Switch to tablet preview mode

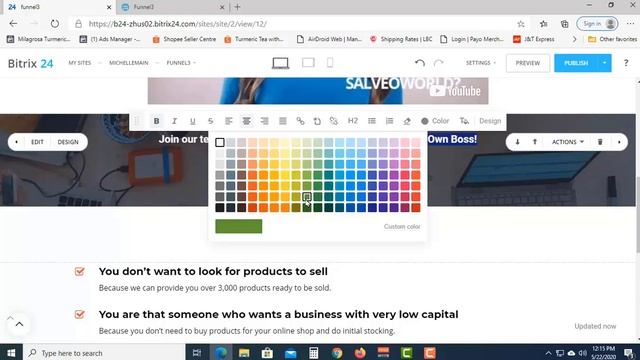[x=308, y=62]
